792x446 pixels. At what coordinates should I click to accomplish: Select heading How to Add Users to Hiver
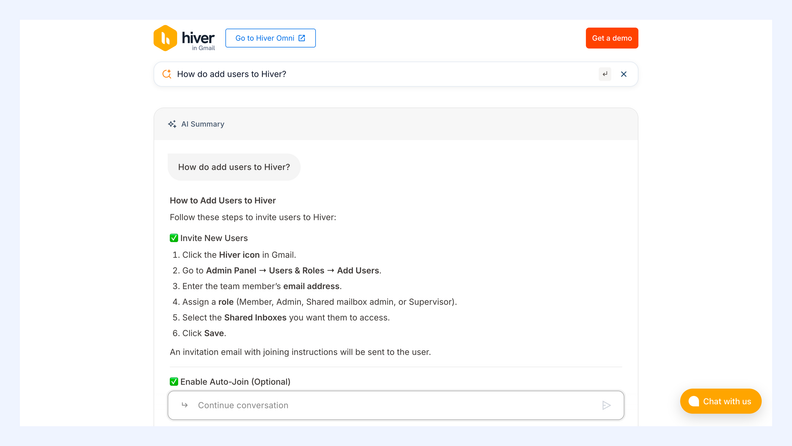click(223, 201)
